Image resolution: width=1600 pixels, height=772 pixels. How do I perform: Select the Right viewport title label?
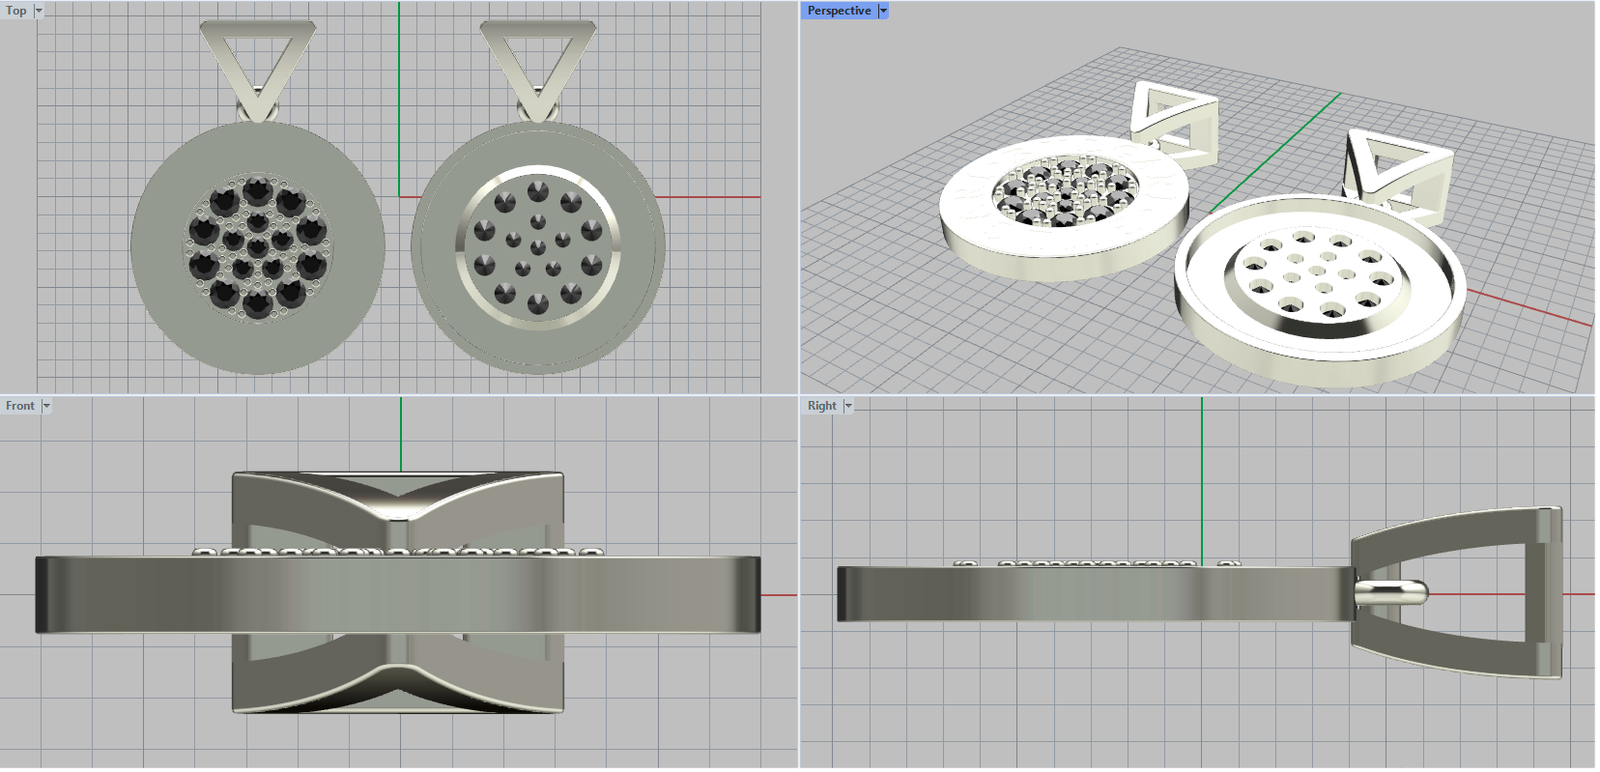pos(821,406)
